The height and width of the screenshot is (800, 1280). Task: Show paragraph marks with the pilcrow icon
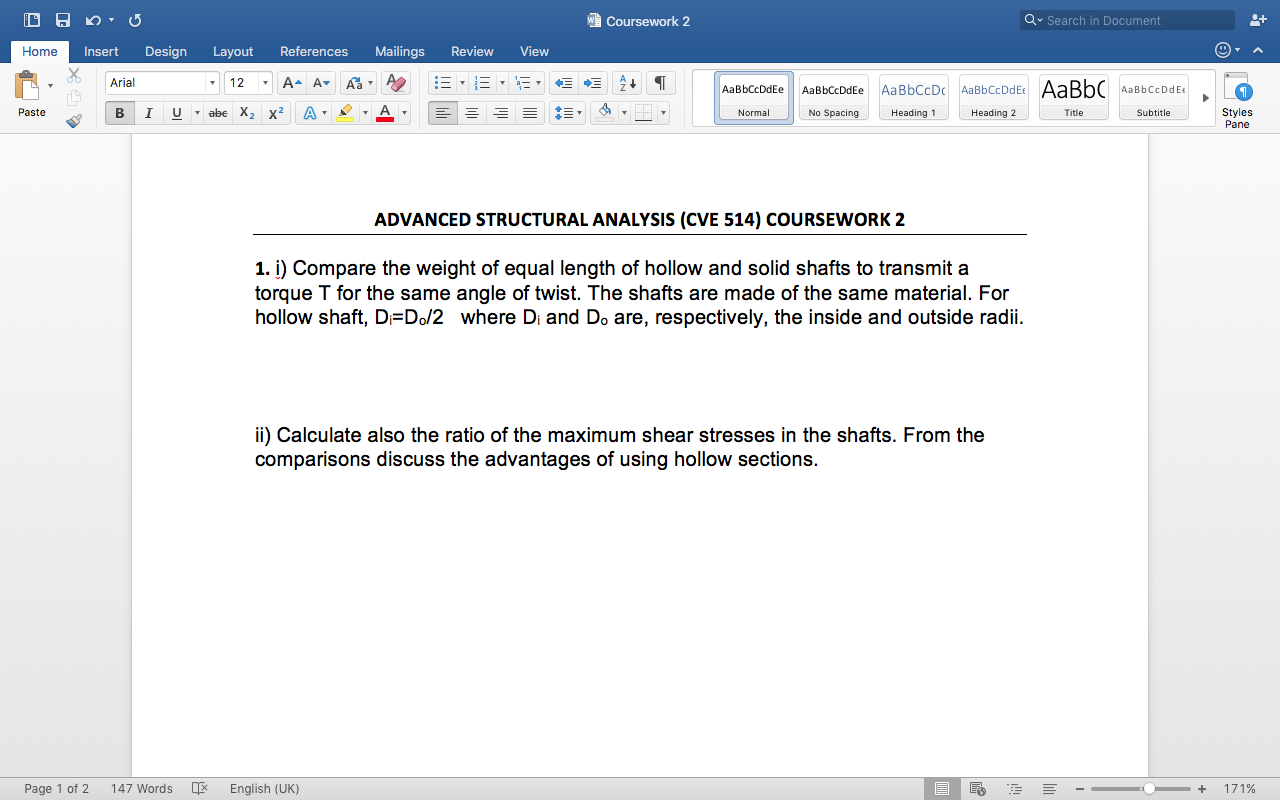[660, 82]
